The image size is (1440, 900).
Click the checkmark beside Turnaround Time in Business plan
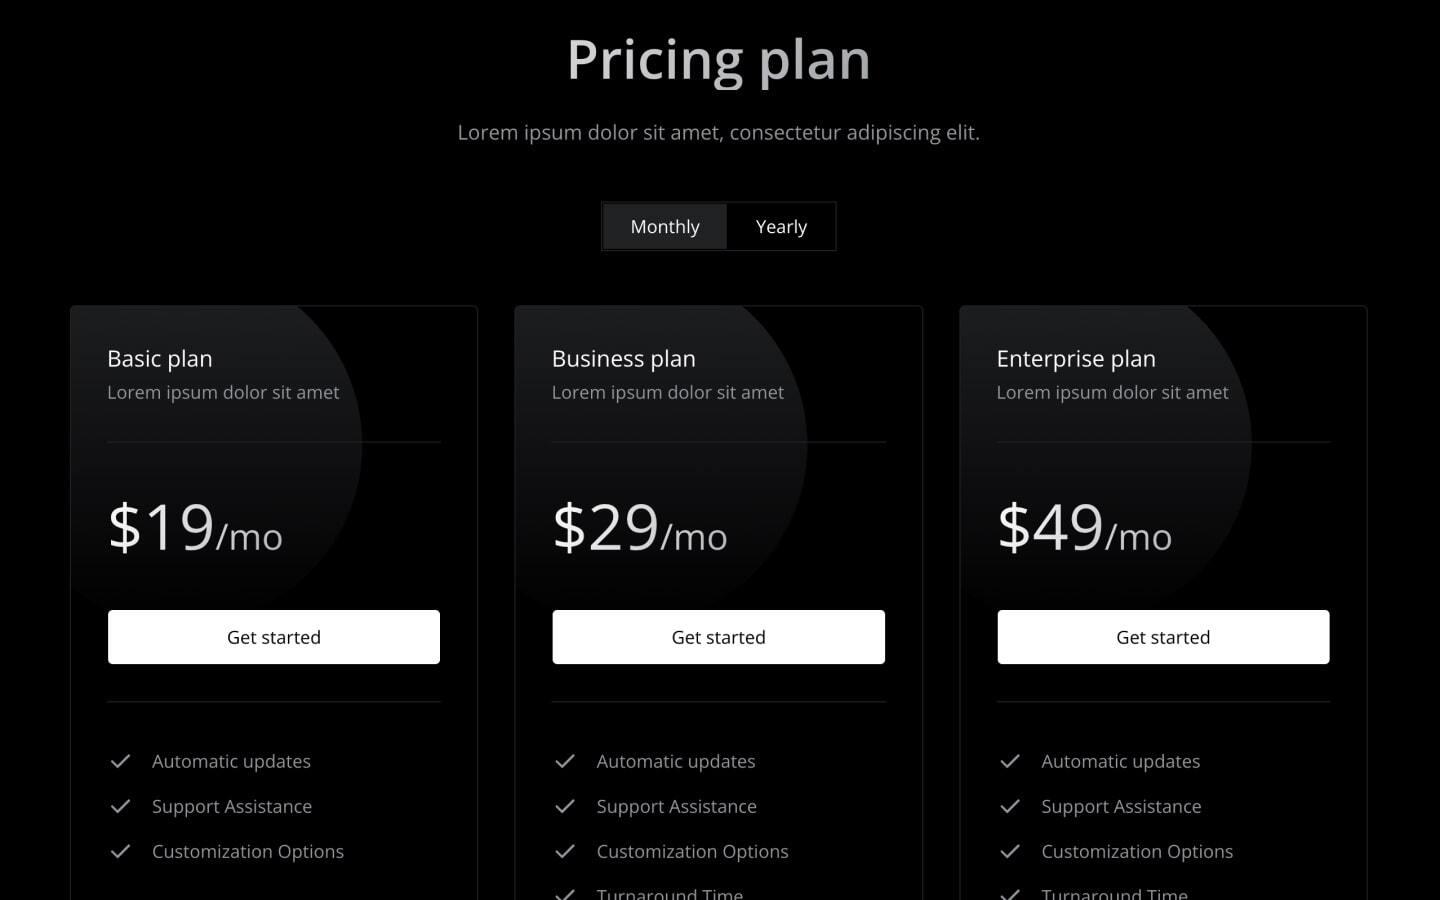(566, 893)
